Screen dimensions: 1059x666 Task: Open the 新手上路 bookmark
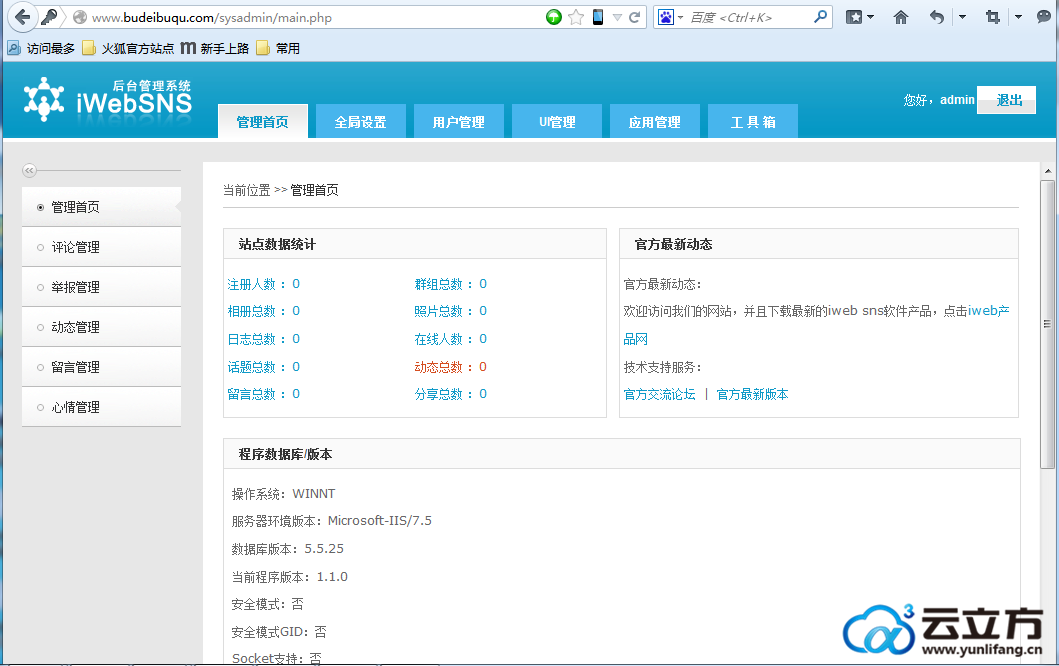215,48
